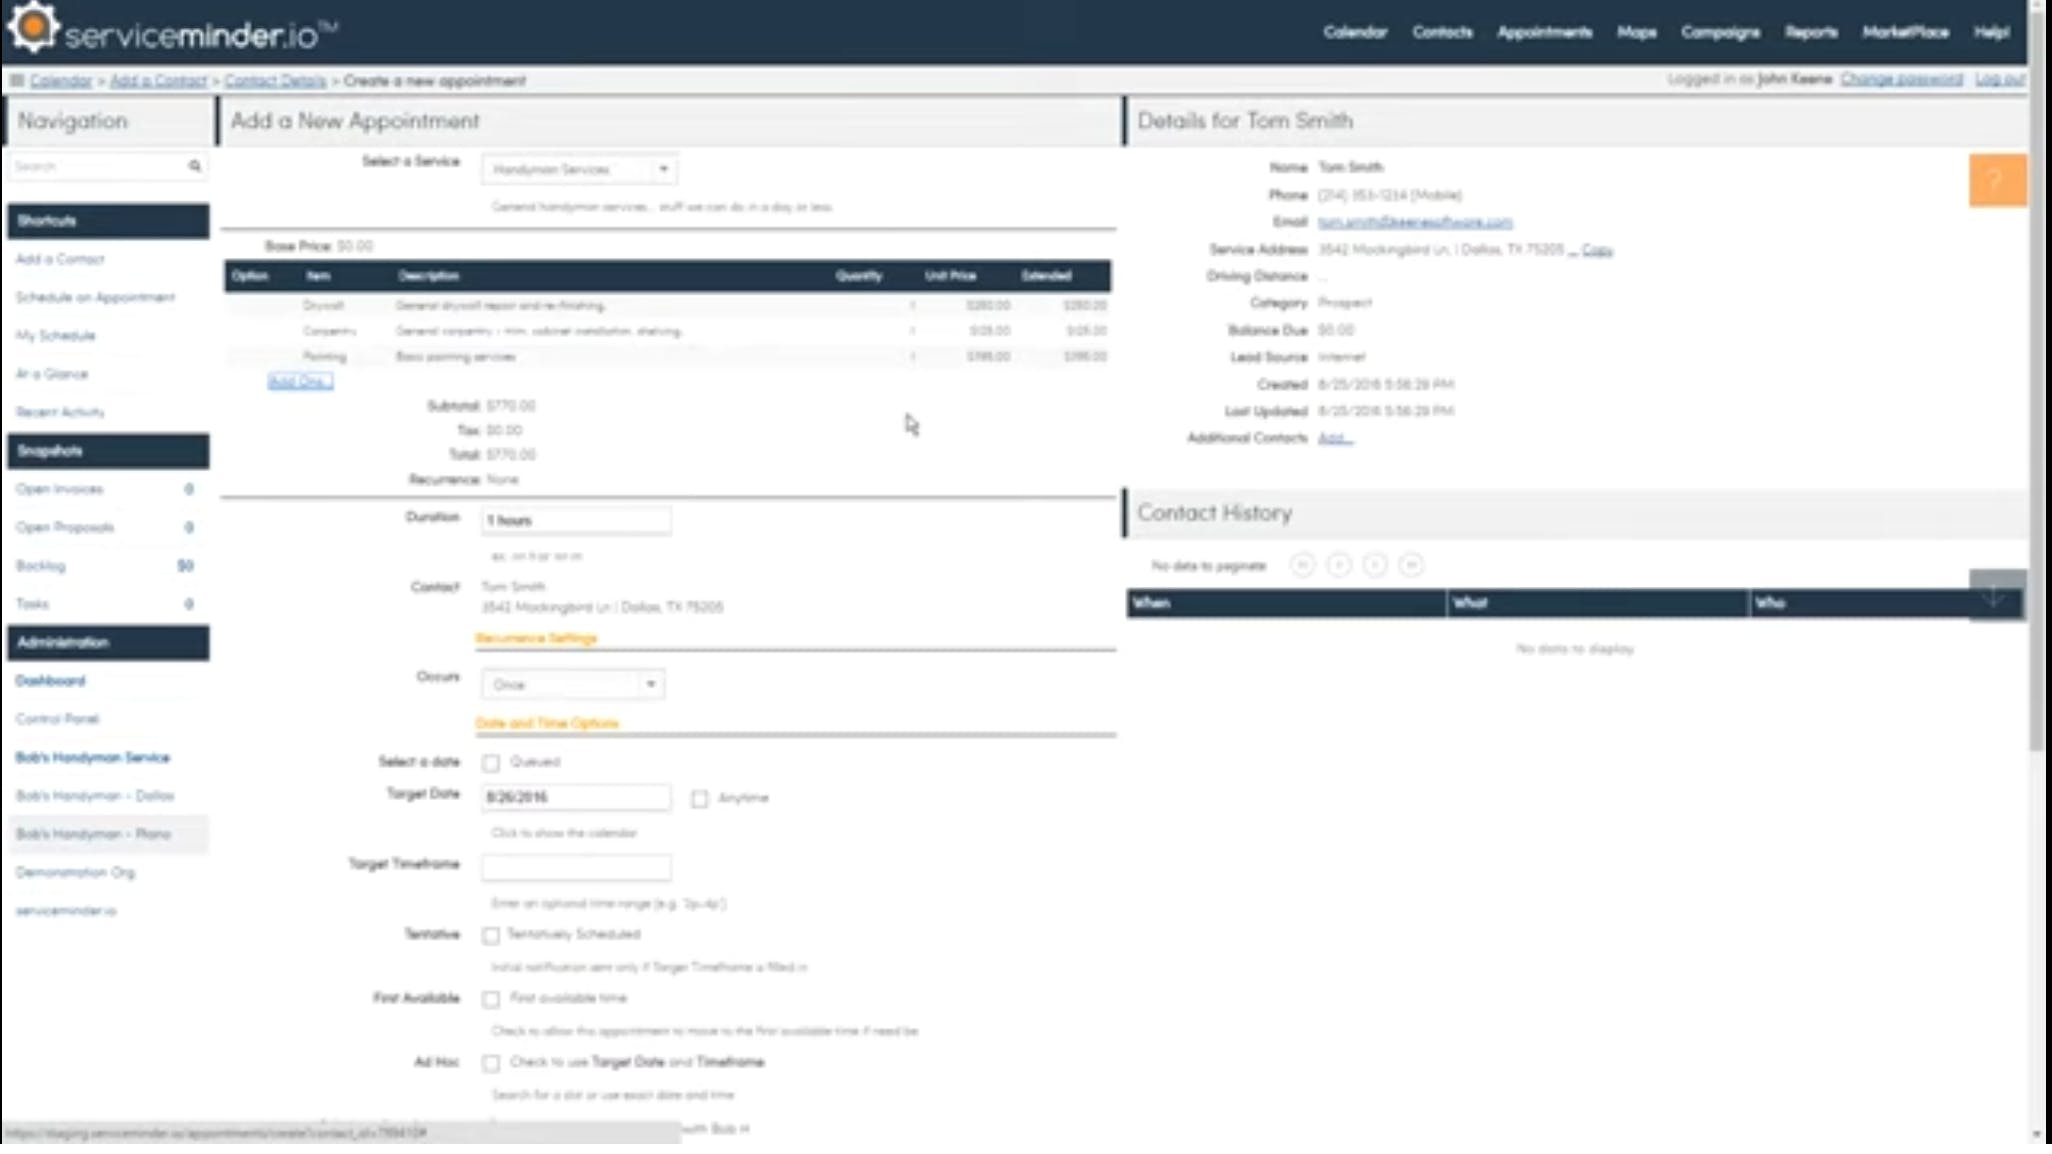Open Appointments in the top menu
The image size is (2052, 1154).
click(x=1544, y=32)
